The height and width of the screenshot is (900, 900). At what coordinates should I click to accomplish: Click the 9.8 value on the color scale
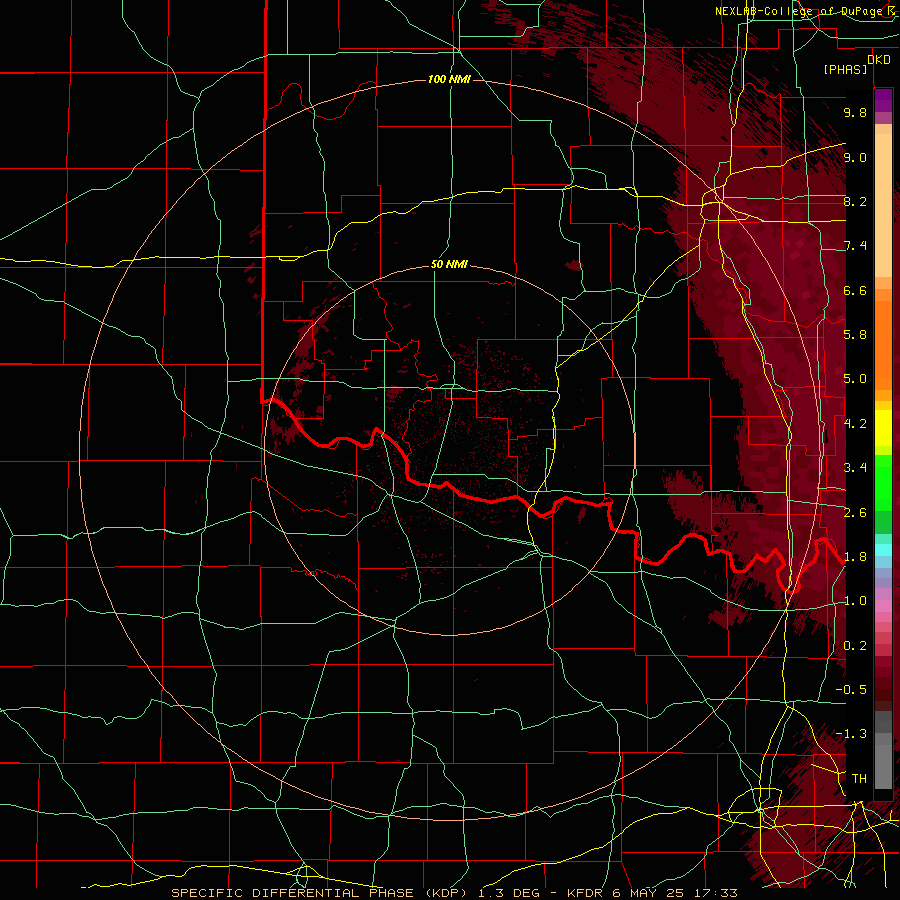point(855,112)
